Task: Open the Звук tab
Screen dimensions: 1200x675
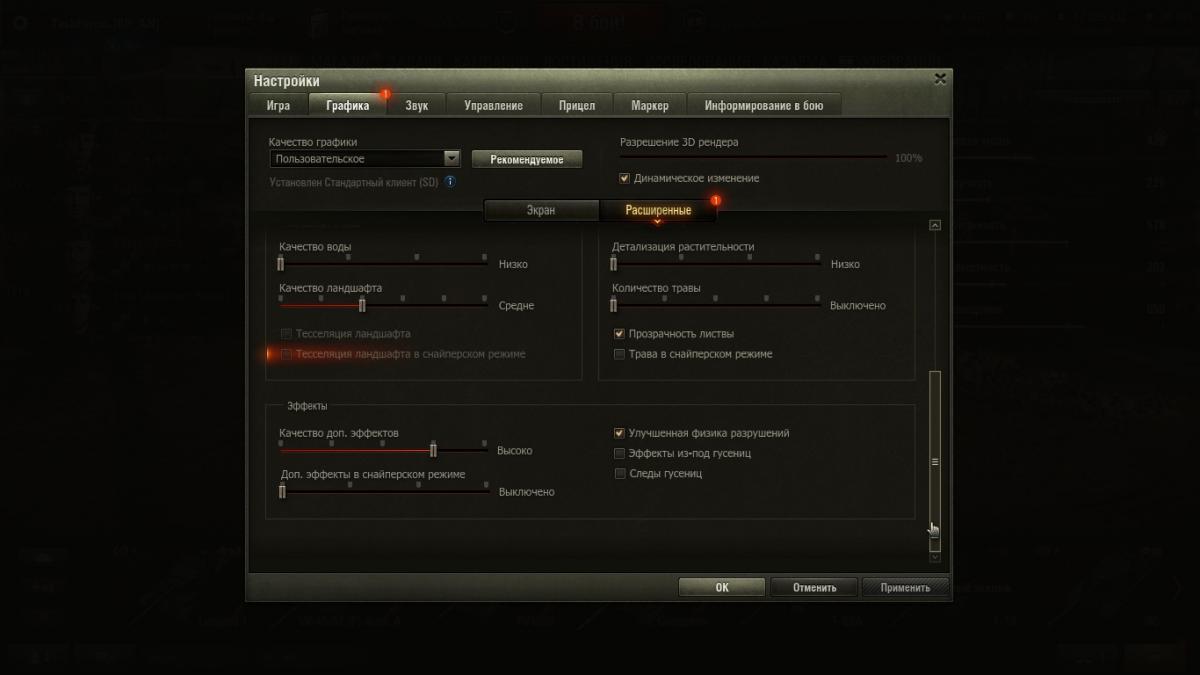Action: point(417,105)
